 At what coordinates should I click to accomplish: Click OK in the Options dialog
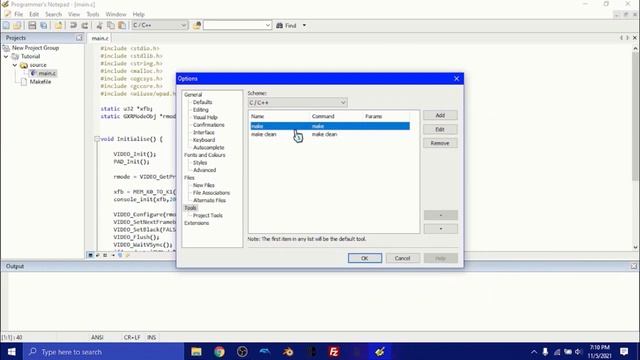[x=365, y=258]
